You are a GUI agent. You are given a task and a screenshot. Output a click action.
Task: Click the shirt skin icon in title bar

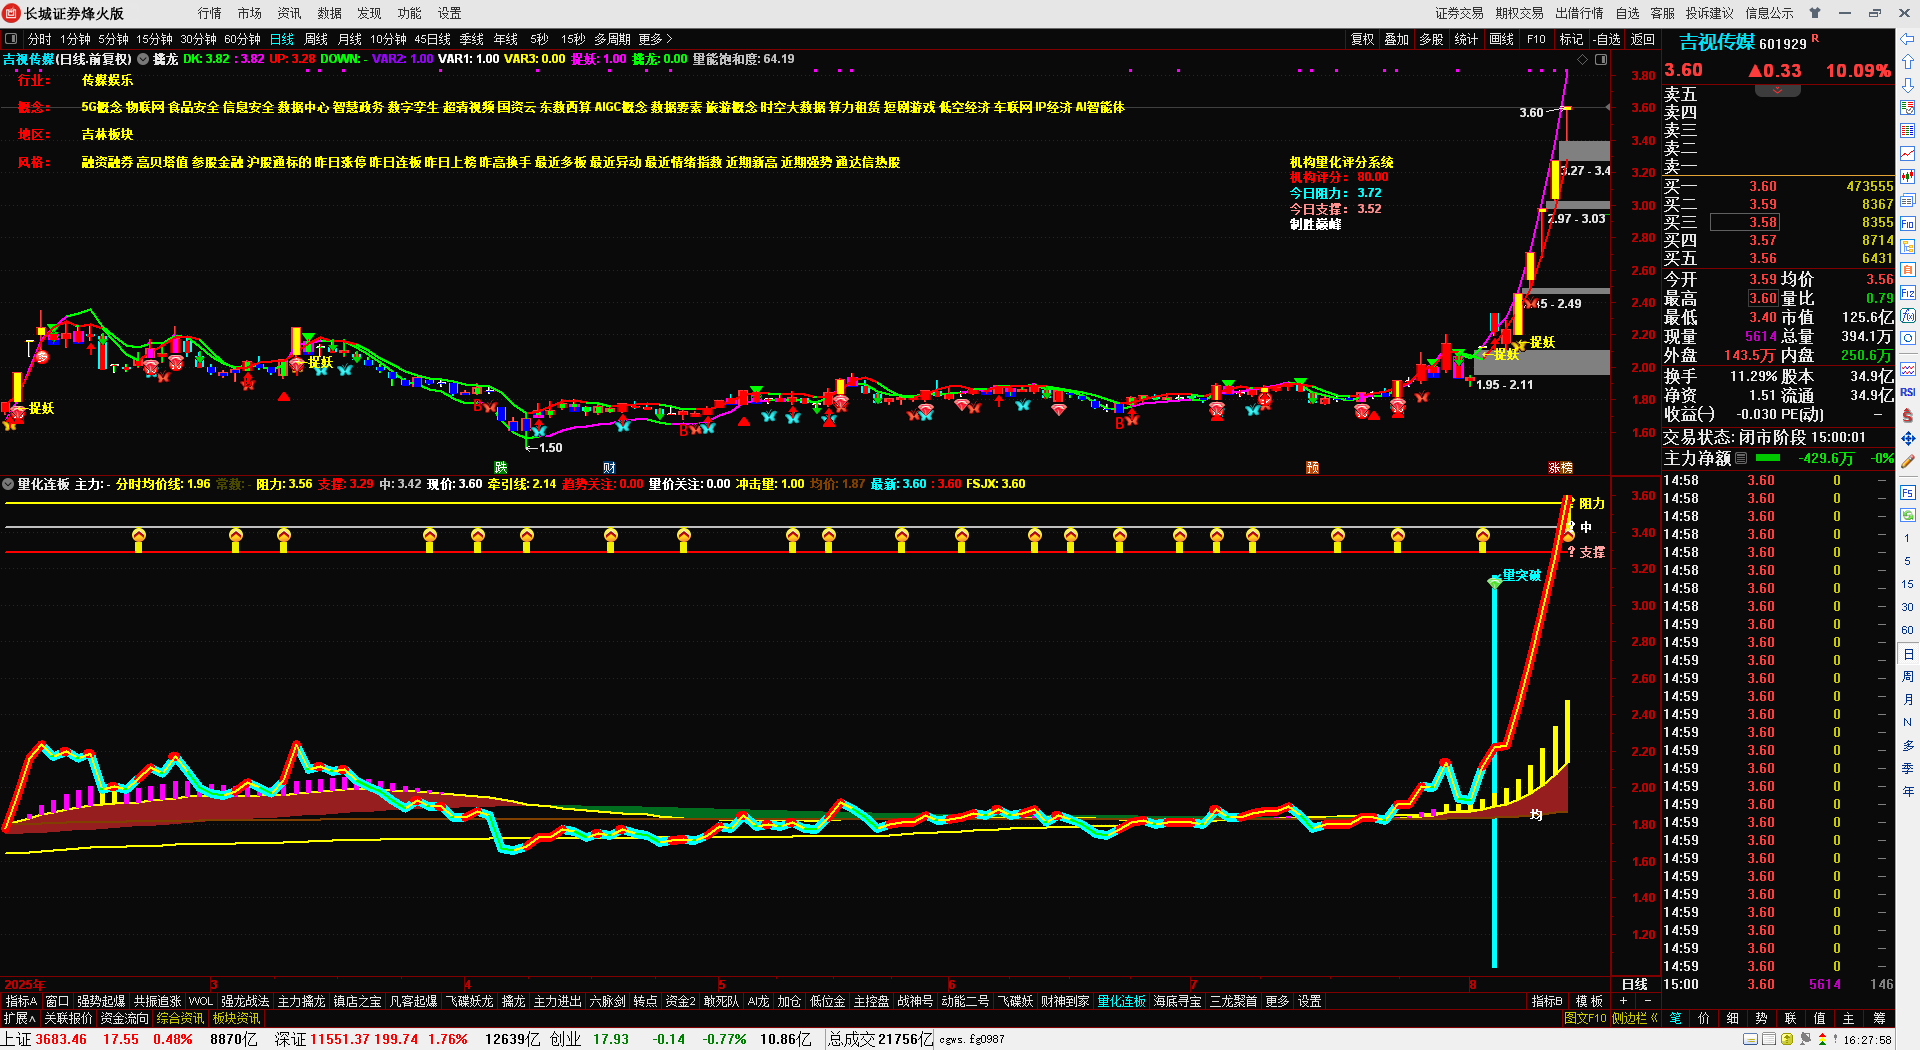[1815, 13]
